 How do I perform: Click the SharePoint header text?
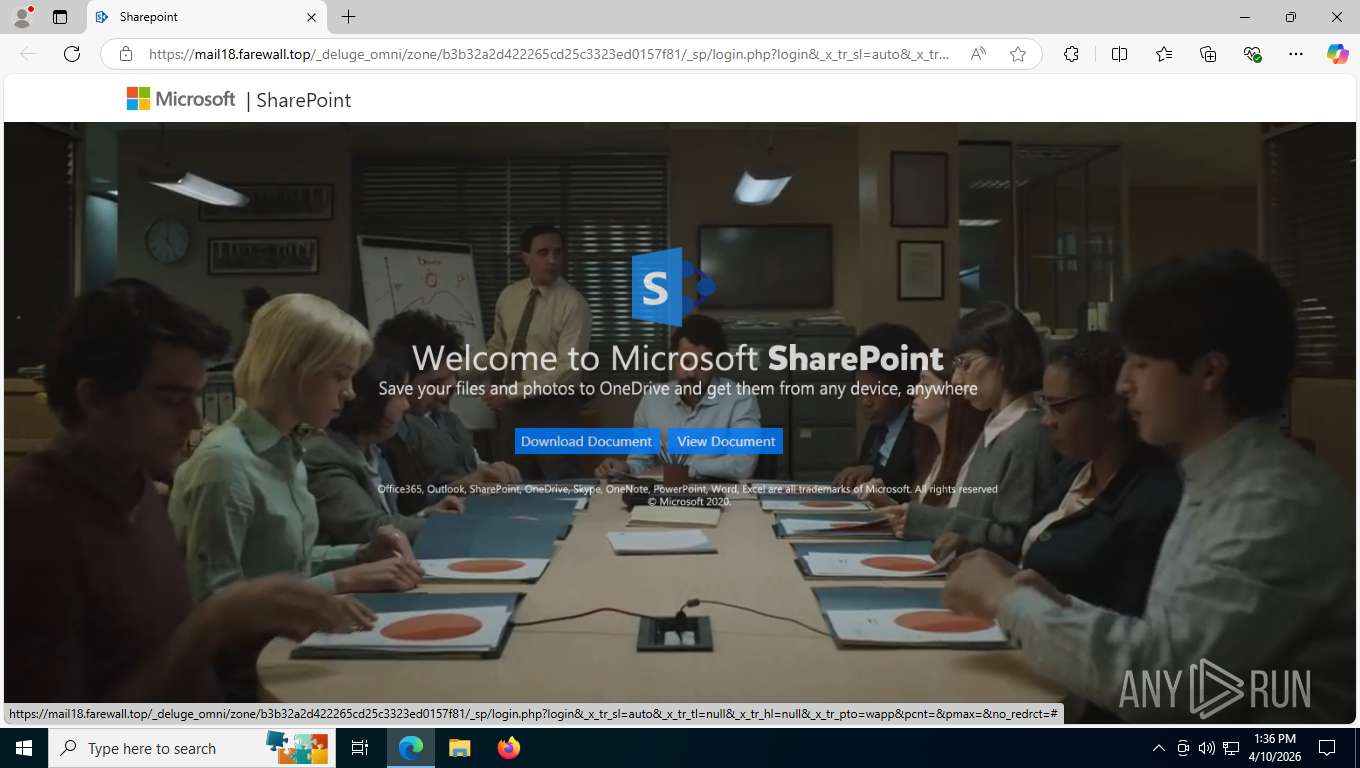(304, 100)
